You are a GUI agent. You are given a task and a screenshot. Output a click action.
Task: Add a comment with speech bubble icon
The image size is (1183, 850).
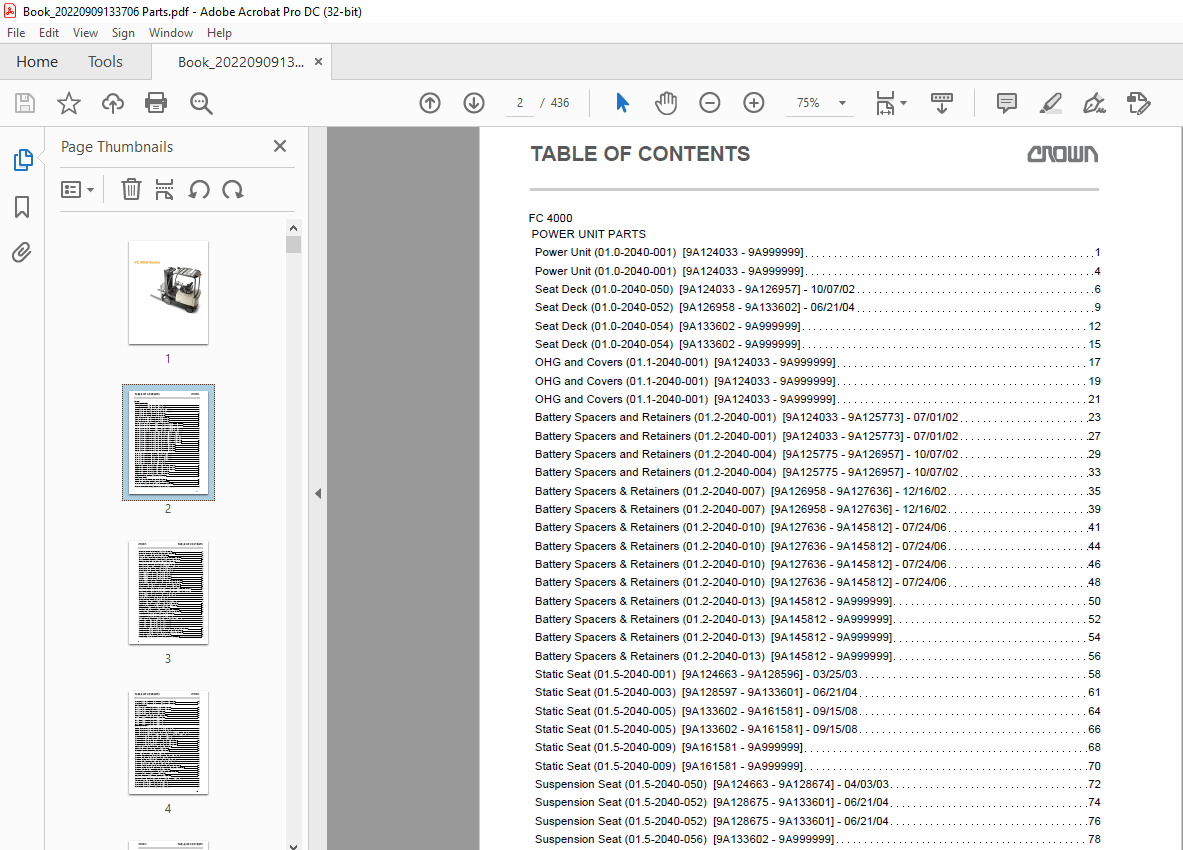pos(1006,103)
